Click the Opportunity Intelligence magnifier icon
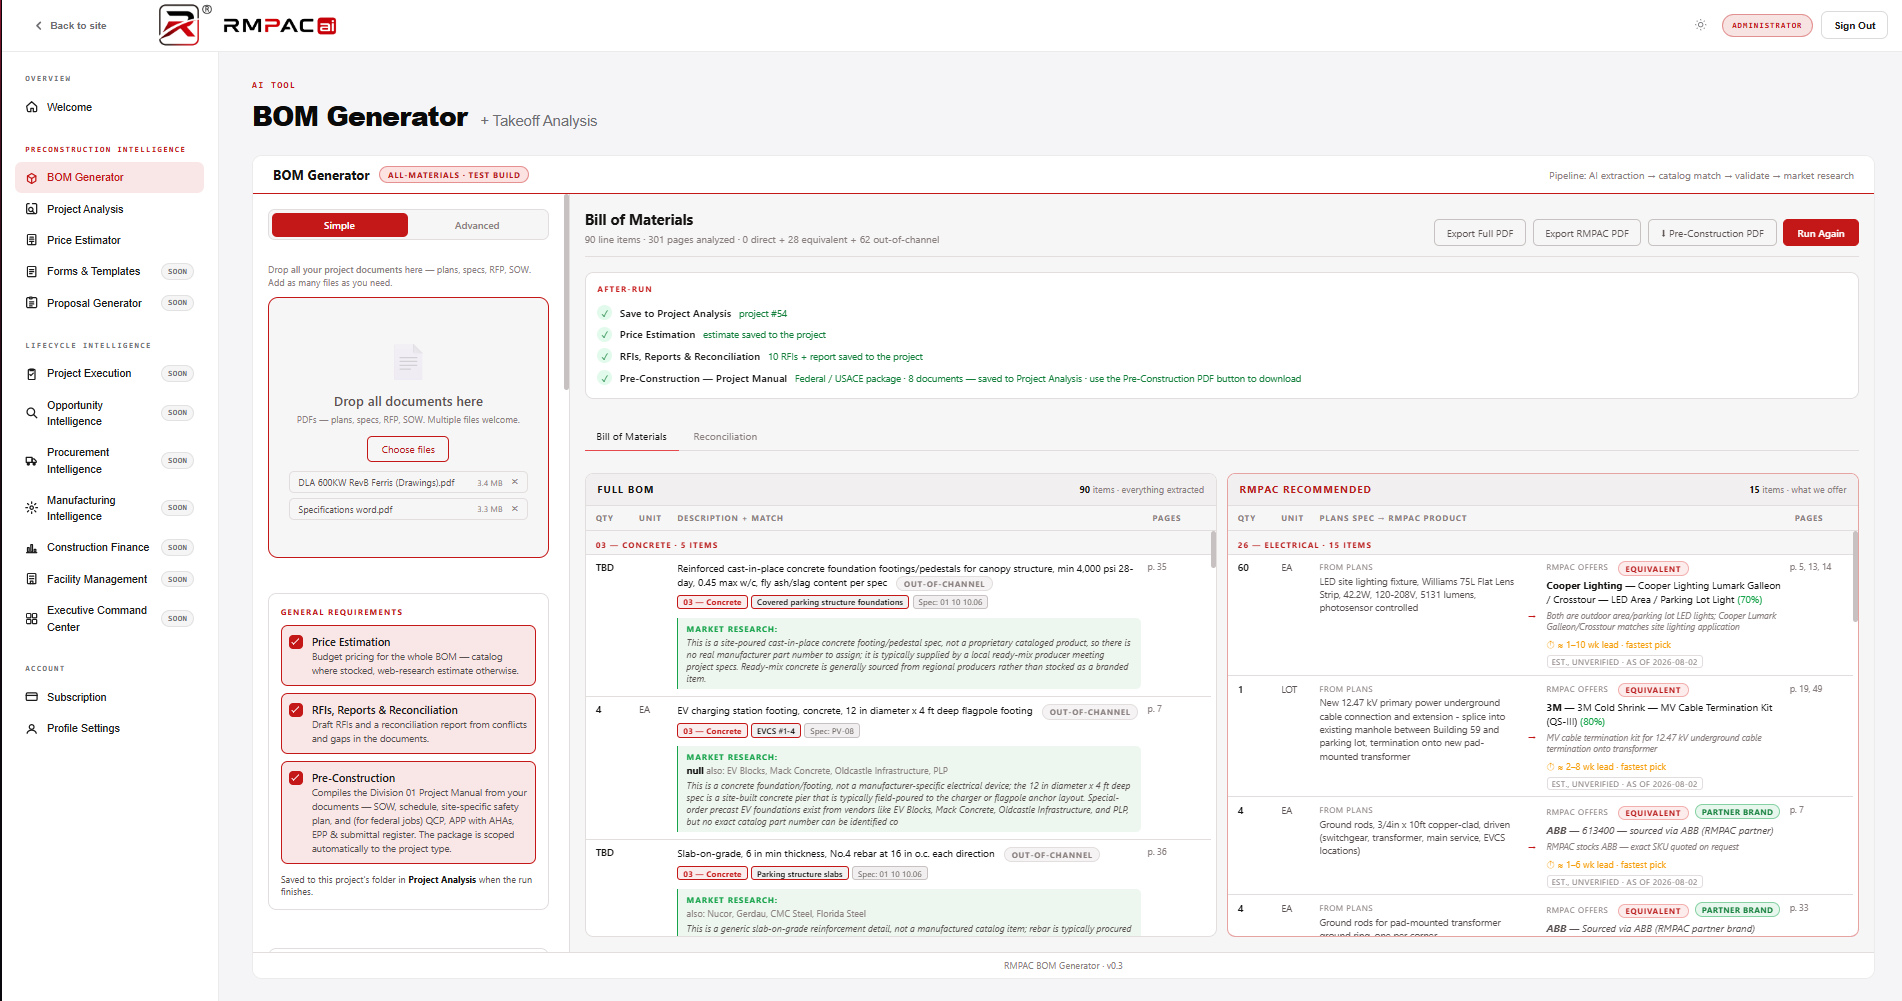Viewport: 1902px width, 1001px height. click(x=32, y=413)
